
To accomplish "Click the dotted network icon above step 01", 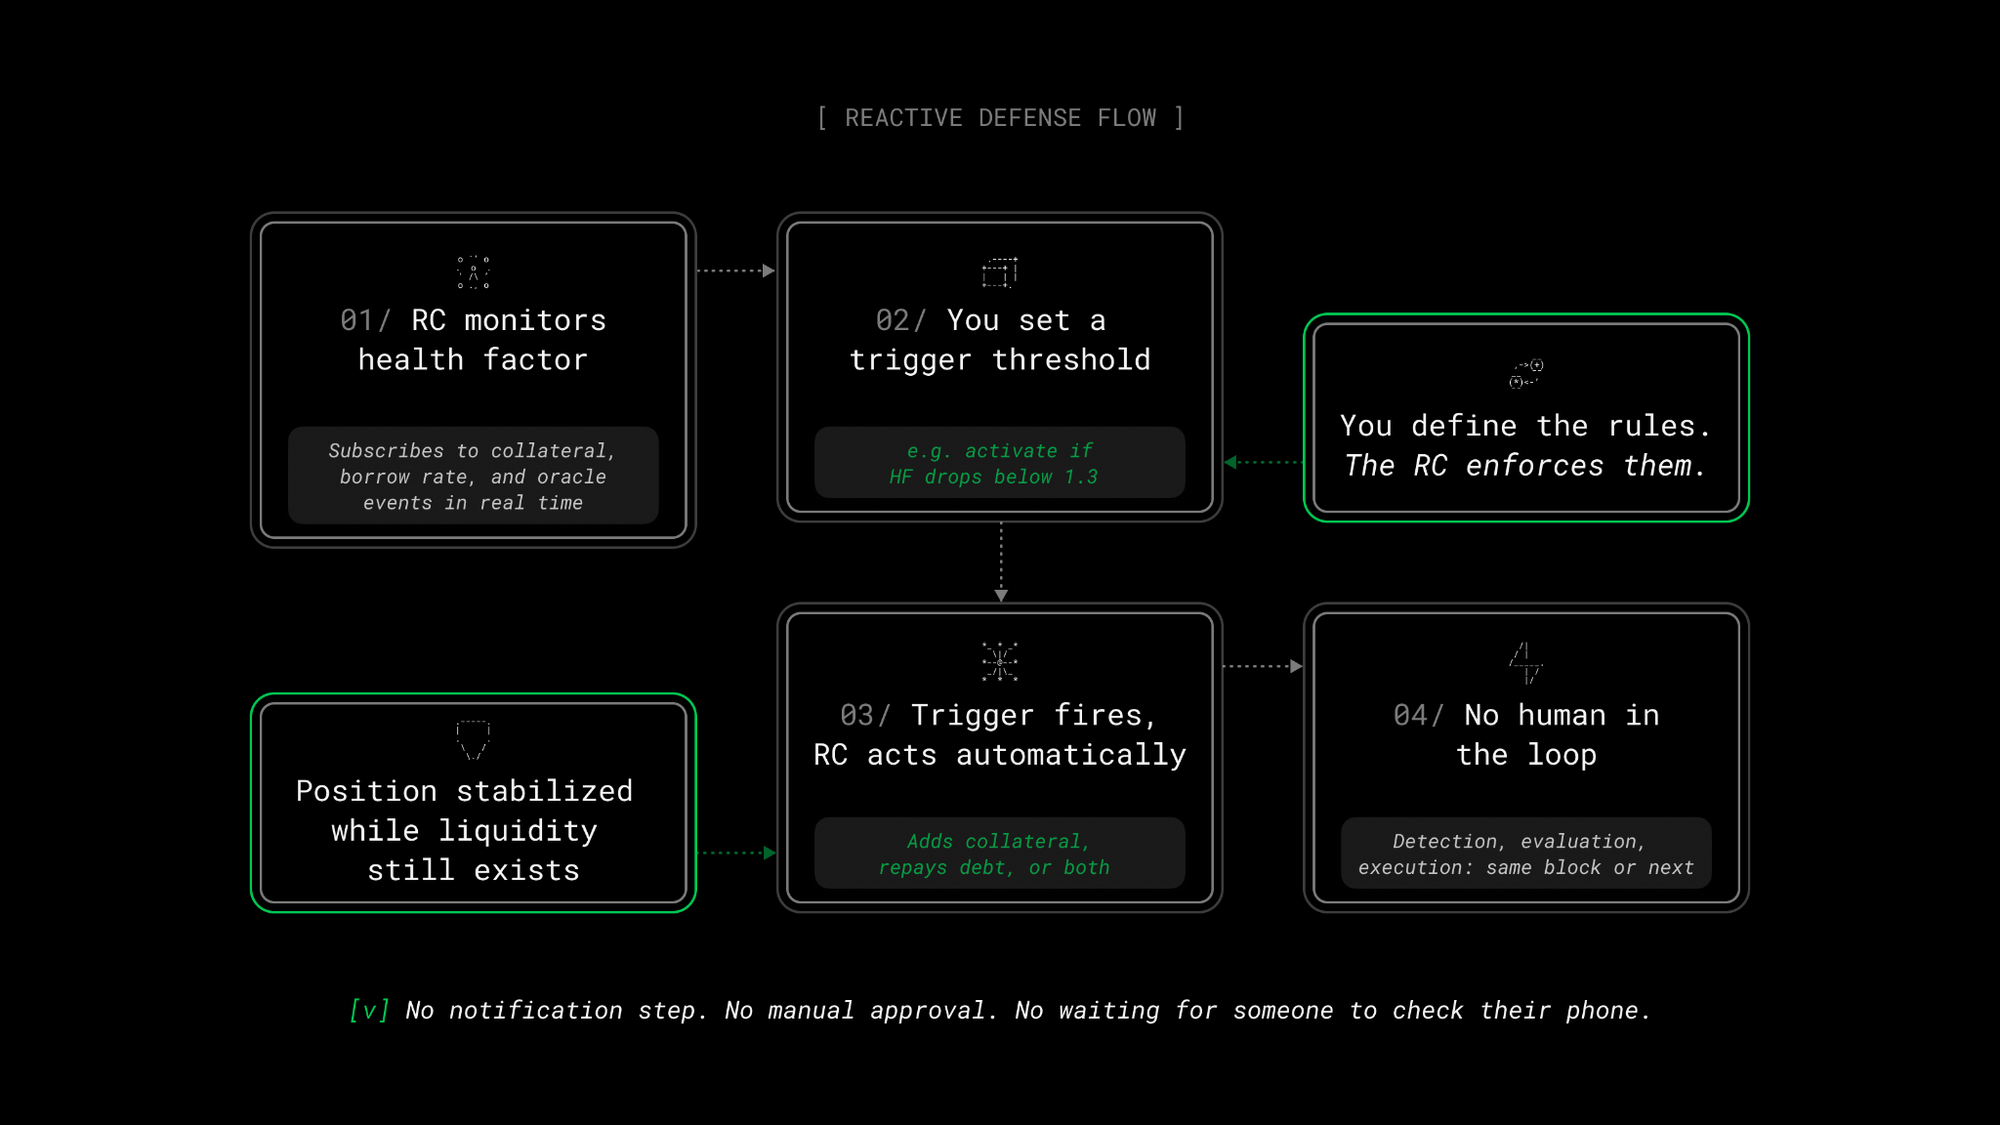I will tap(473, 272).
